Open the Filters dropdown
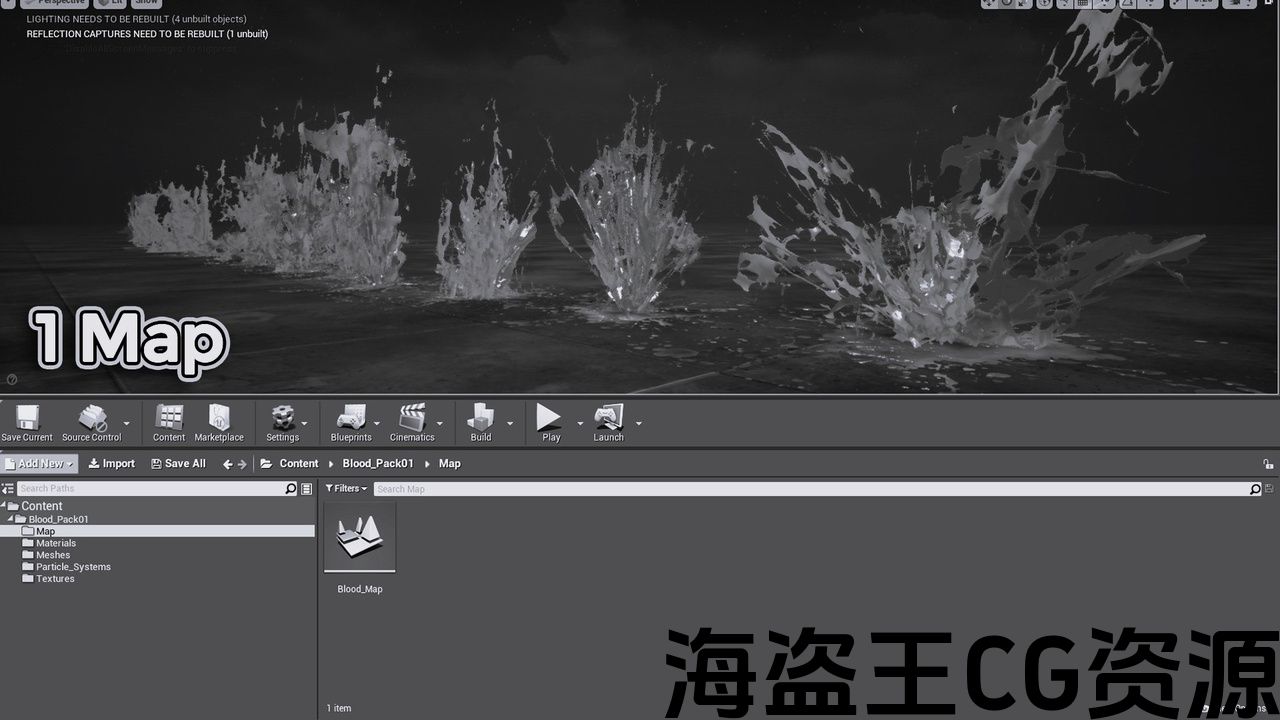Viewport: 1280px width, 720px height. point(346,489)
